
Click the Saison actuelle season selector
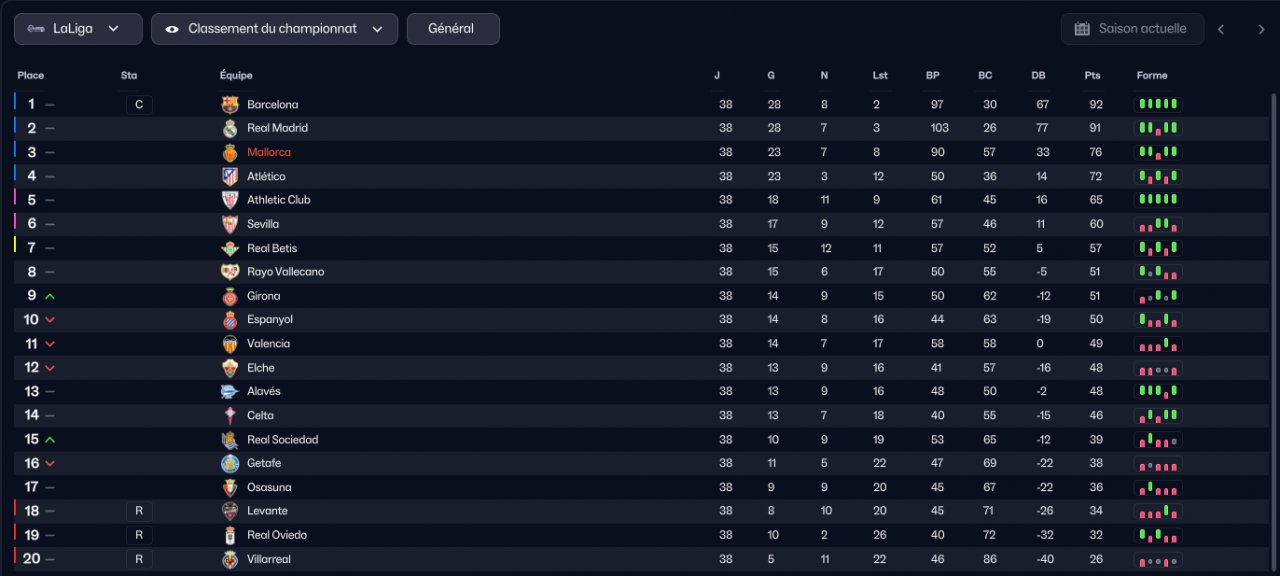click(1130, 29)
